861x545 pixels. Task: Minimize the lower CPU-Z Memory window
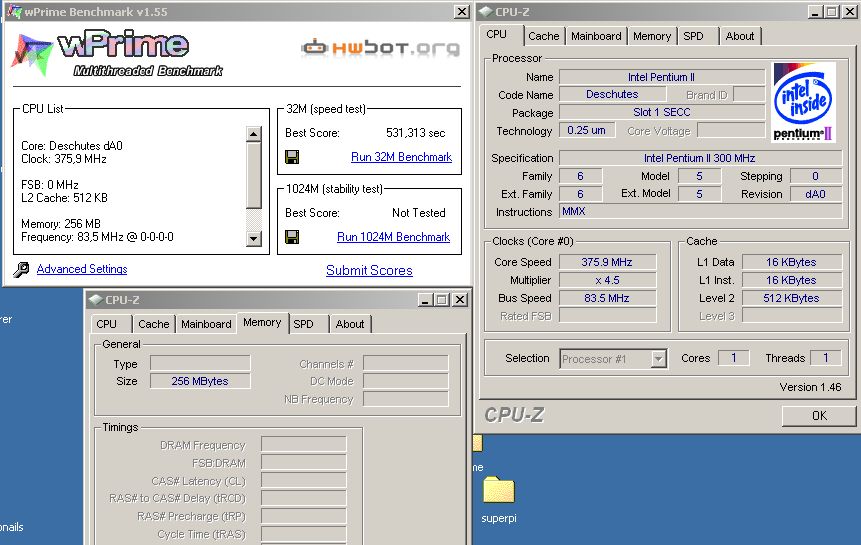426,300
